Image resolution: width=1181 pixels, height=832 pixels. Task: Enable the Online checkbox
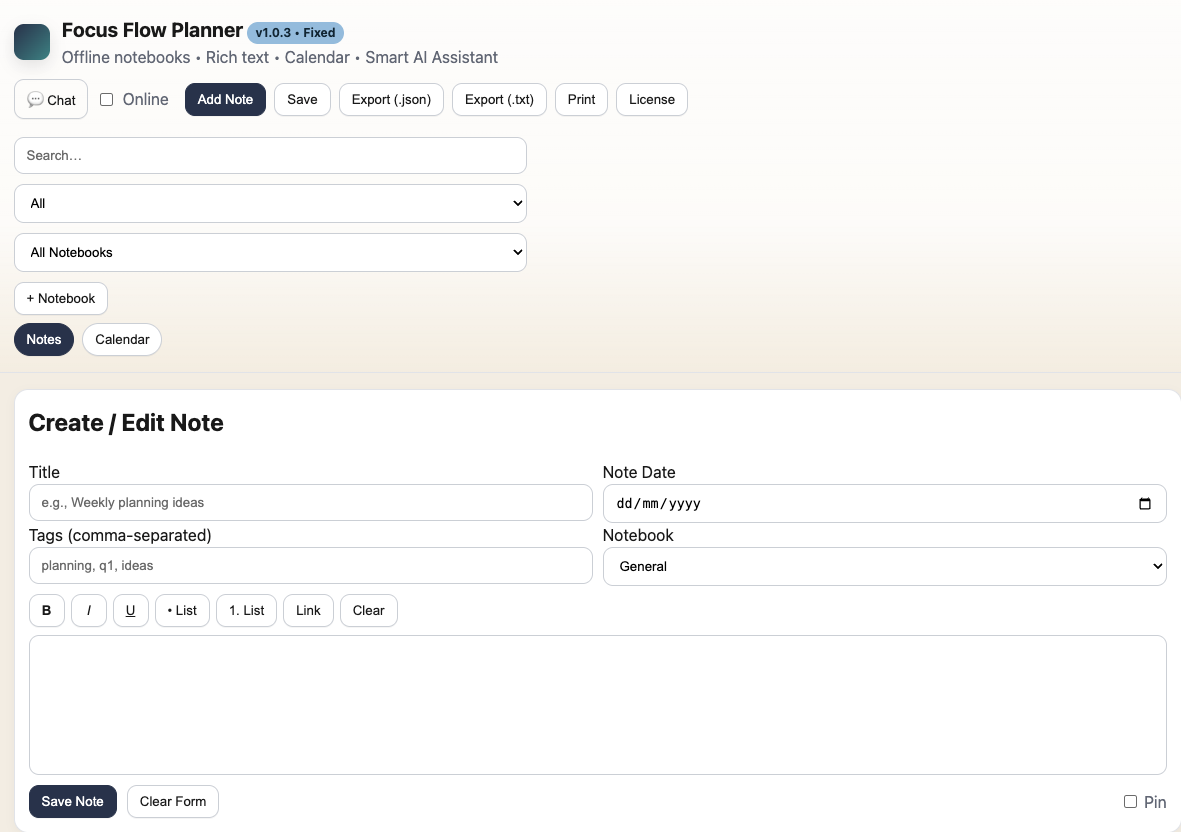[x=106, y=99]
